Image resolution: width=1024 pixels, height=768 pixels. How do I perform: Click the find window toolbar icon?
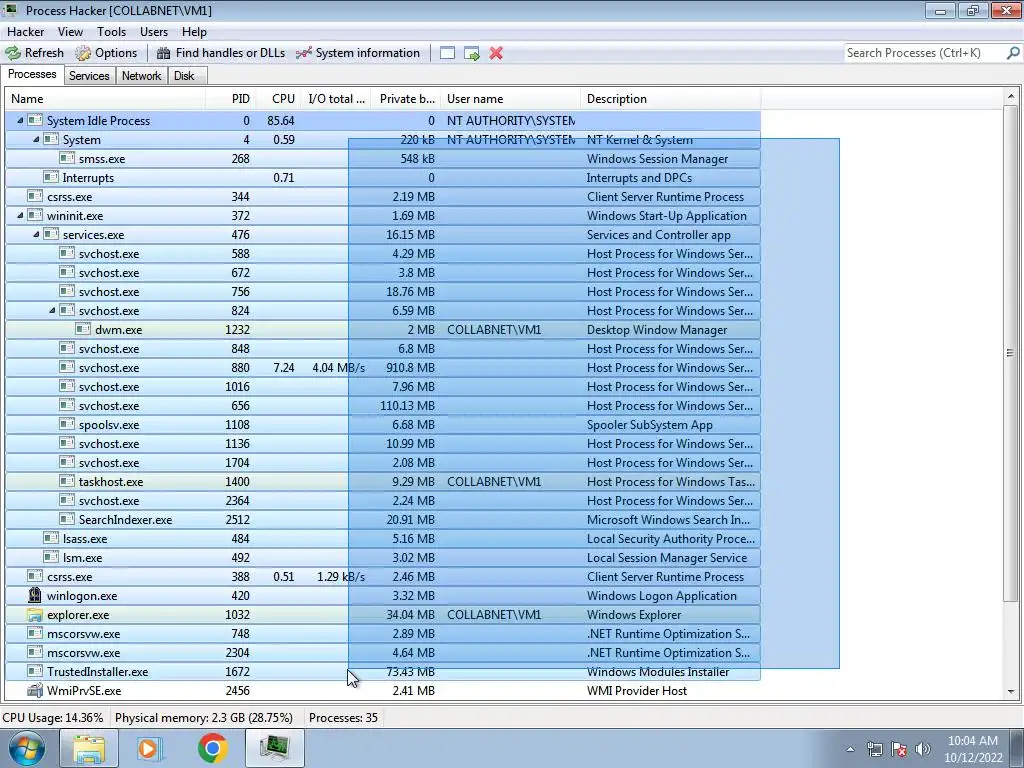click(447, 53)
